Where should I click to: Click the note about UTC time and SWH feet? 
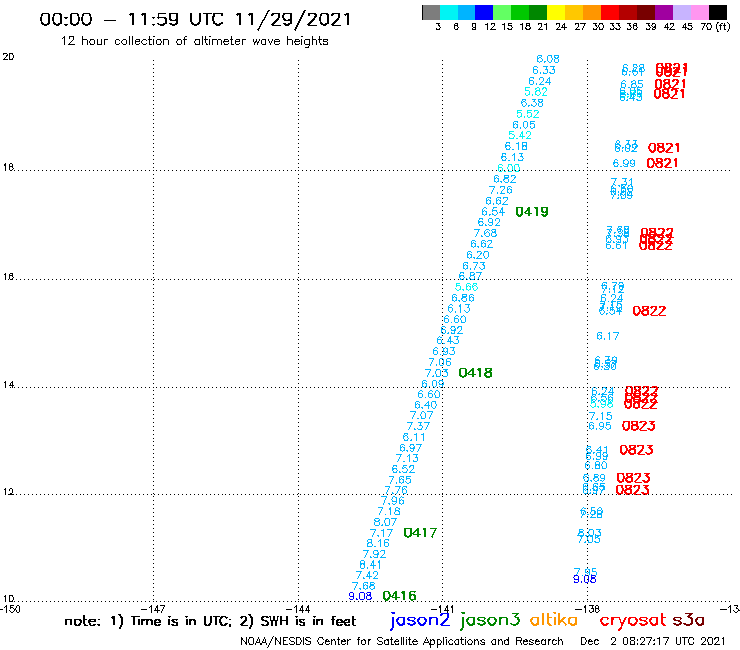[x=210, y=621]
